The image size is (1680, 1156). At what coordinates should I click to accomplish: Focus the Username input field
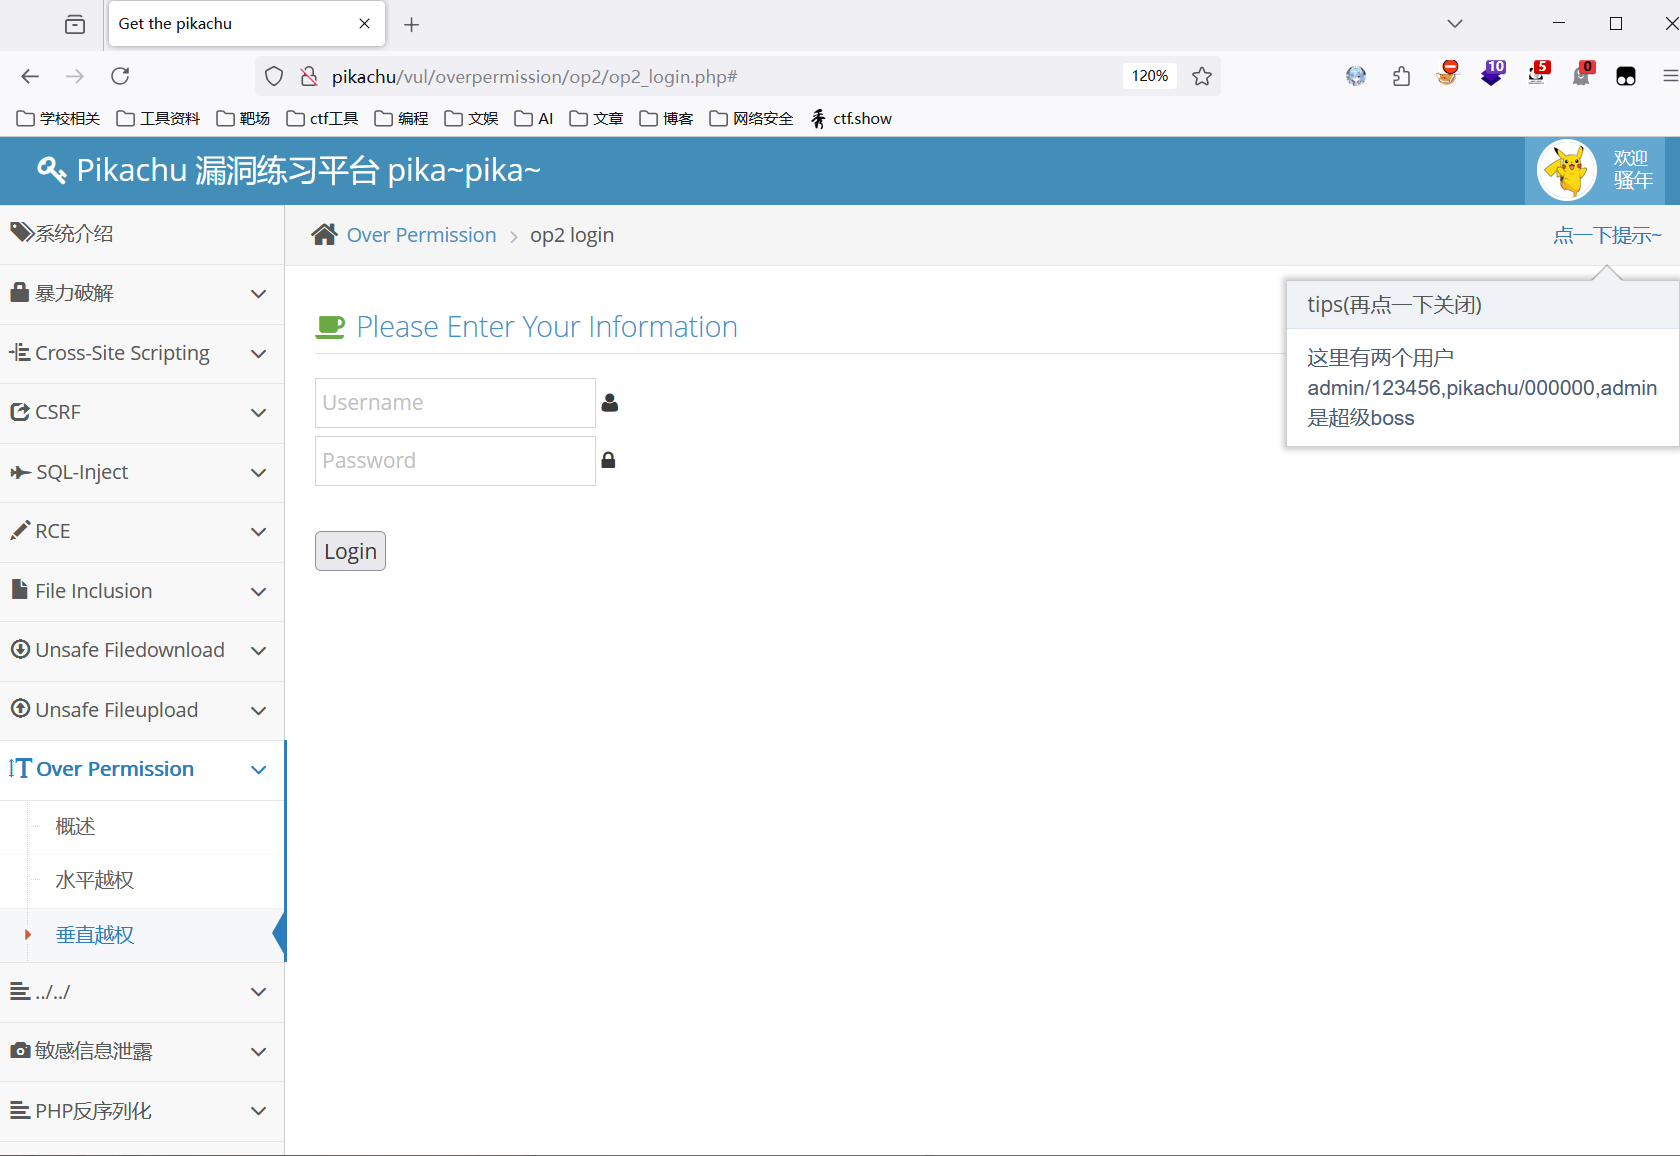click(x=455, y=403)
